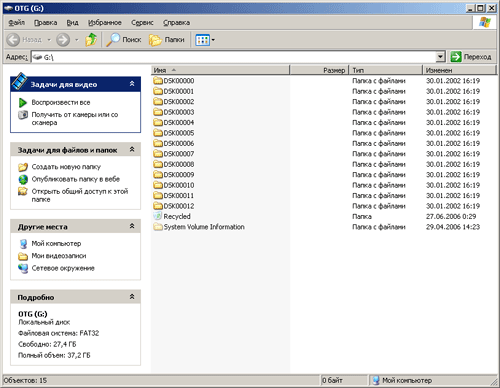500x388 pixels.
Task: Open the view mode icon button
Action: pyautogui.click(x=202, y=40)
